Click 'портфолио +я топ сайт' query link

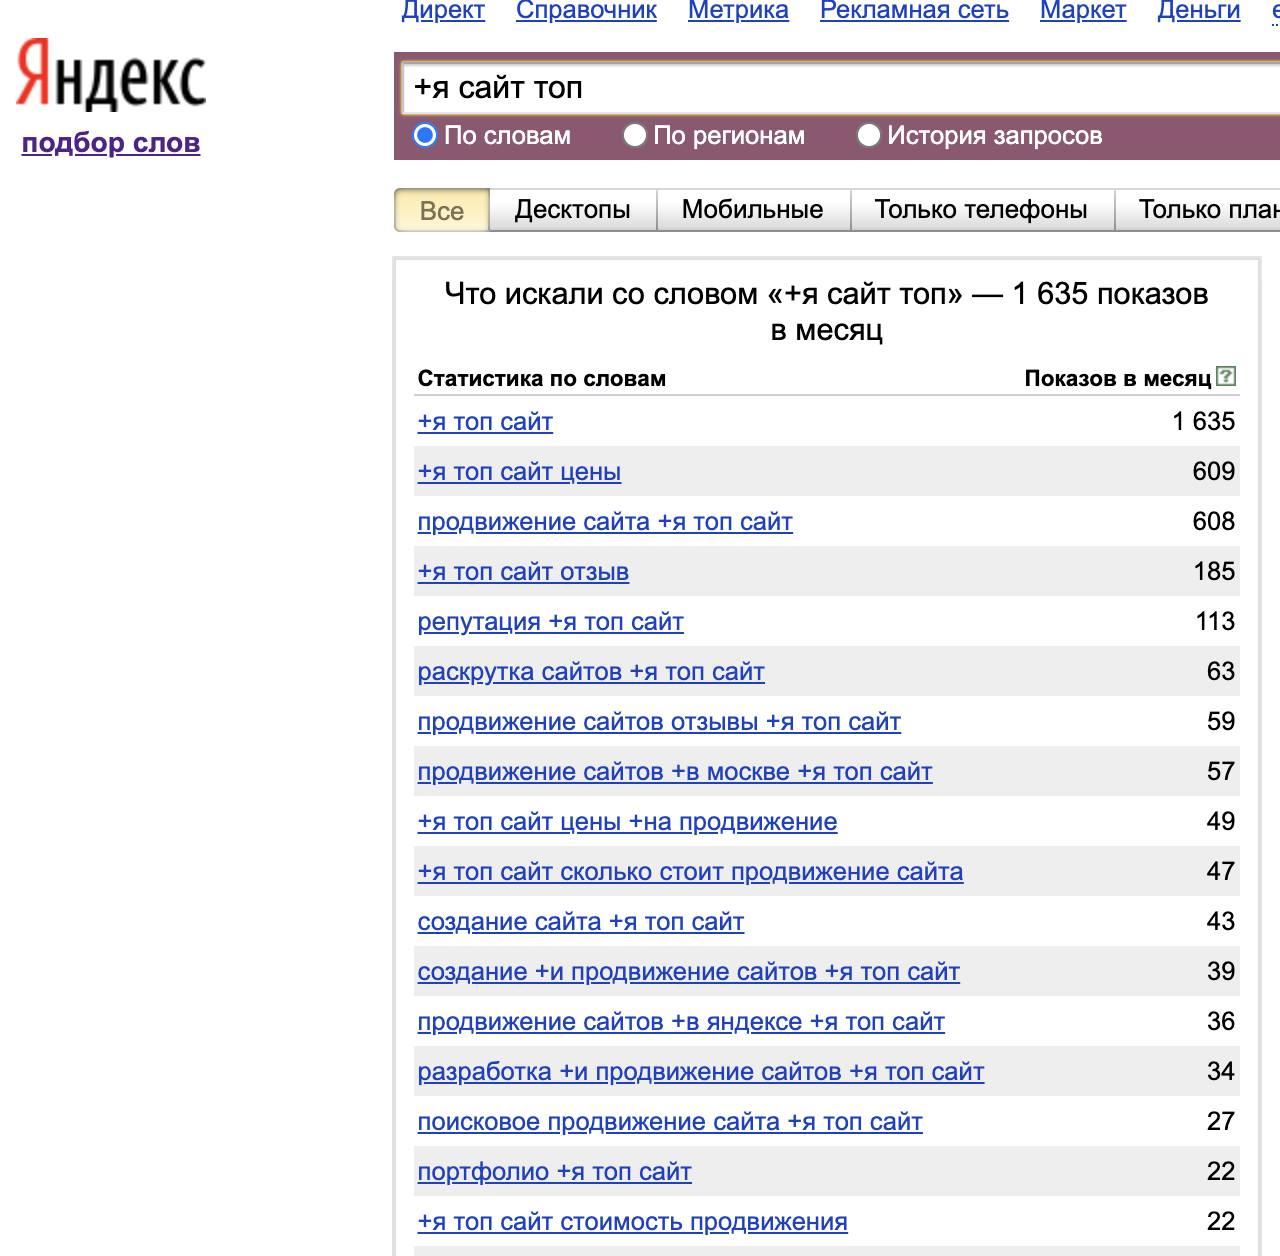tap(554, 1172)
